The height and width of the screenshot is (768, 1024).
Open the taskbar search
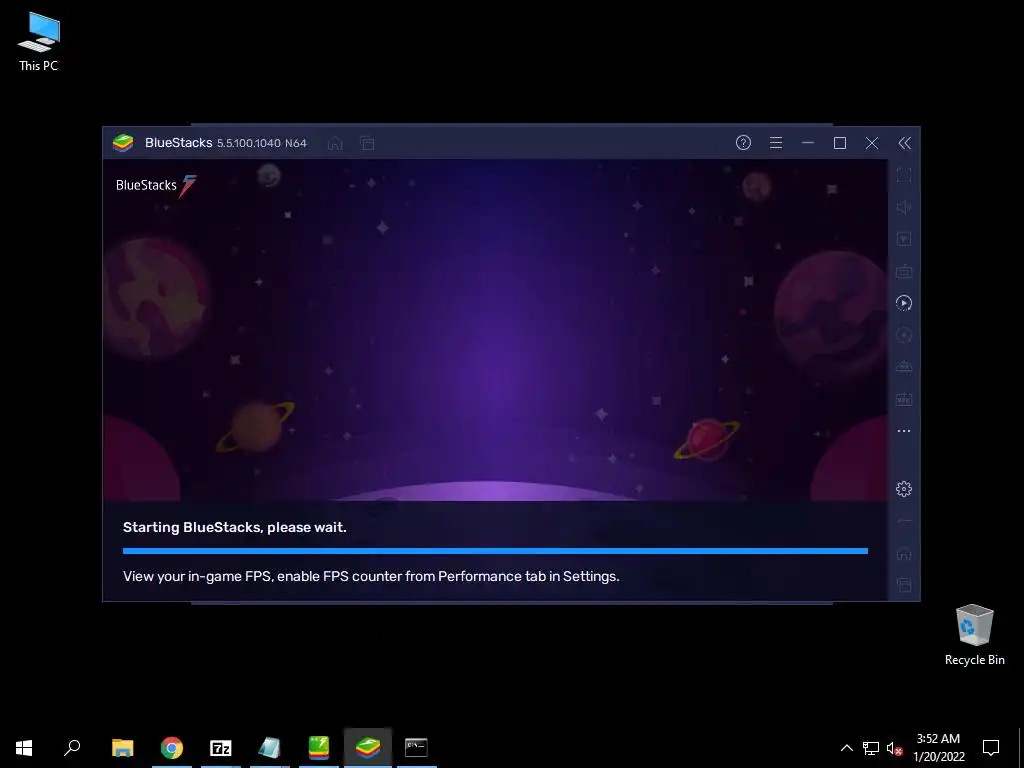tap(72, 748)
